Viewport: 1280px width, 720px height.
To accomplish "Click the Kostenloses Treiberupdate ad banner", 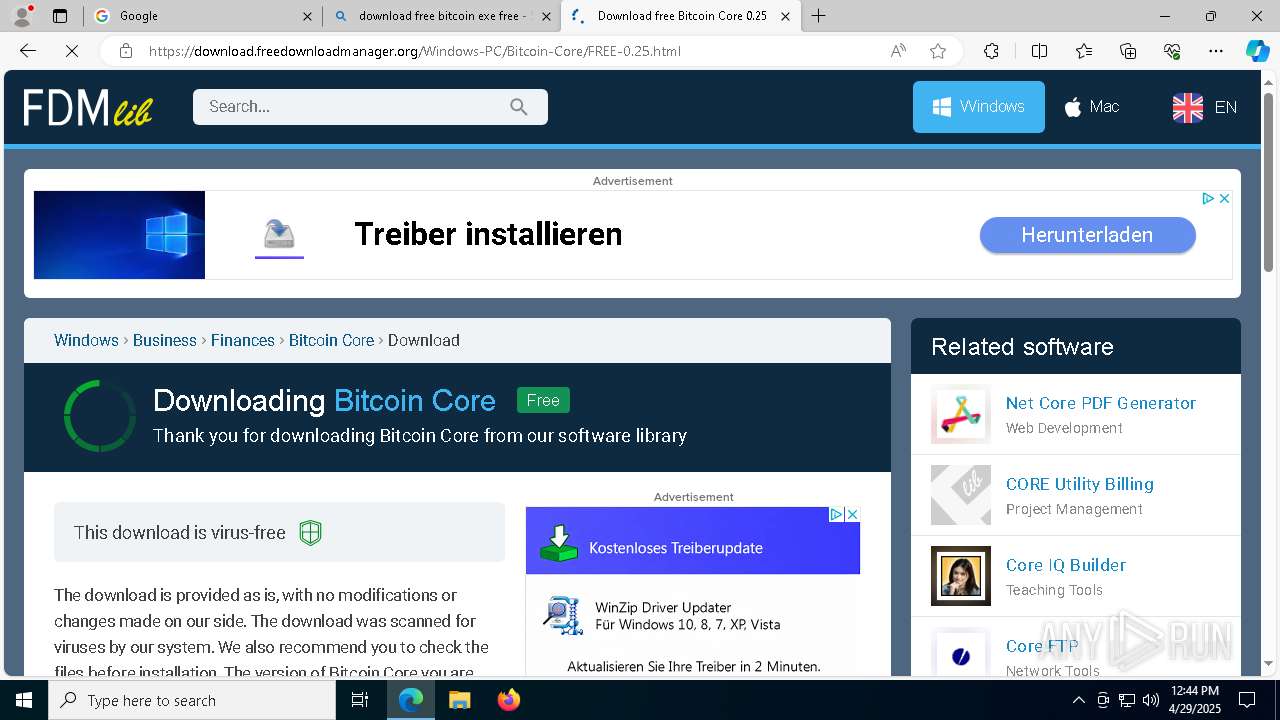I will [x=693, y=541].
